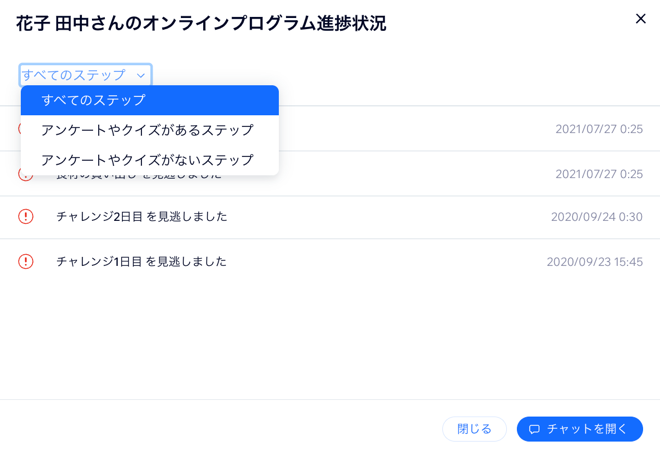Viewport: 660px width, 454px height.
Task: Click the second row's 2021/07/27 0:25 timestamp
Action: coord(599,174)
